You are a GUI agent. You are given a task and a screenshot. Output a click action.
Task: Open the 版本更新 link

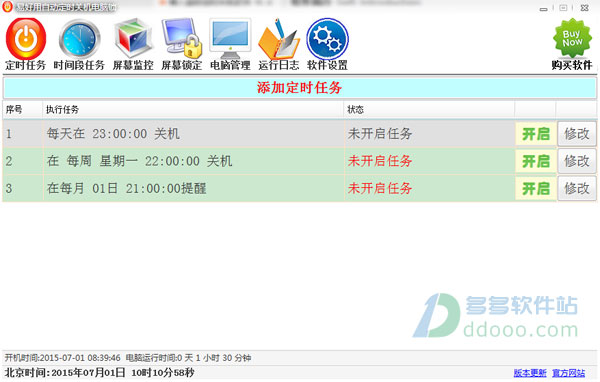click(530, 373)
